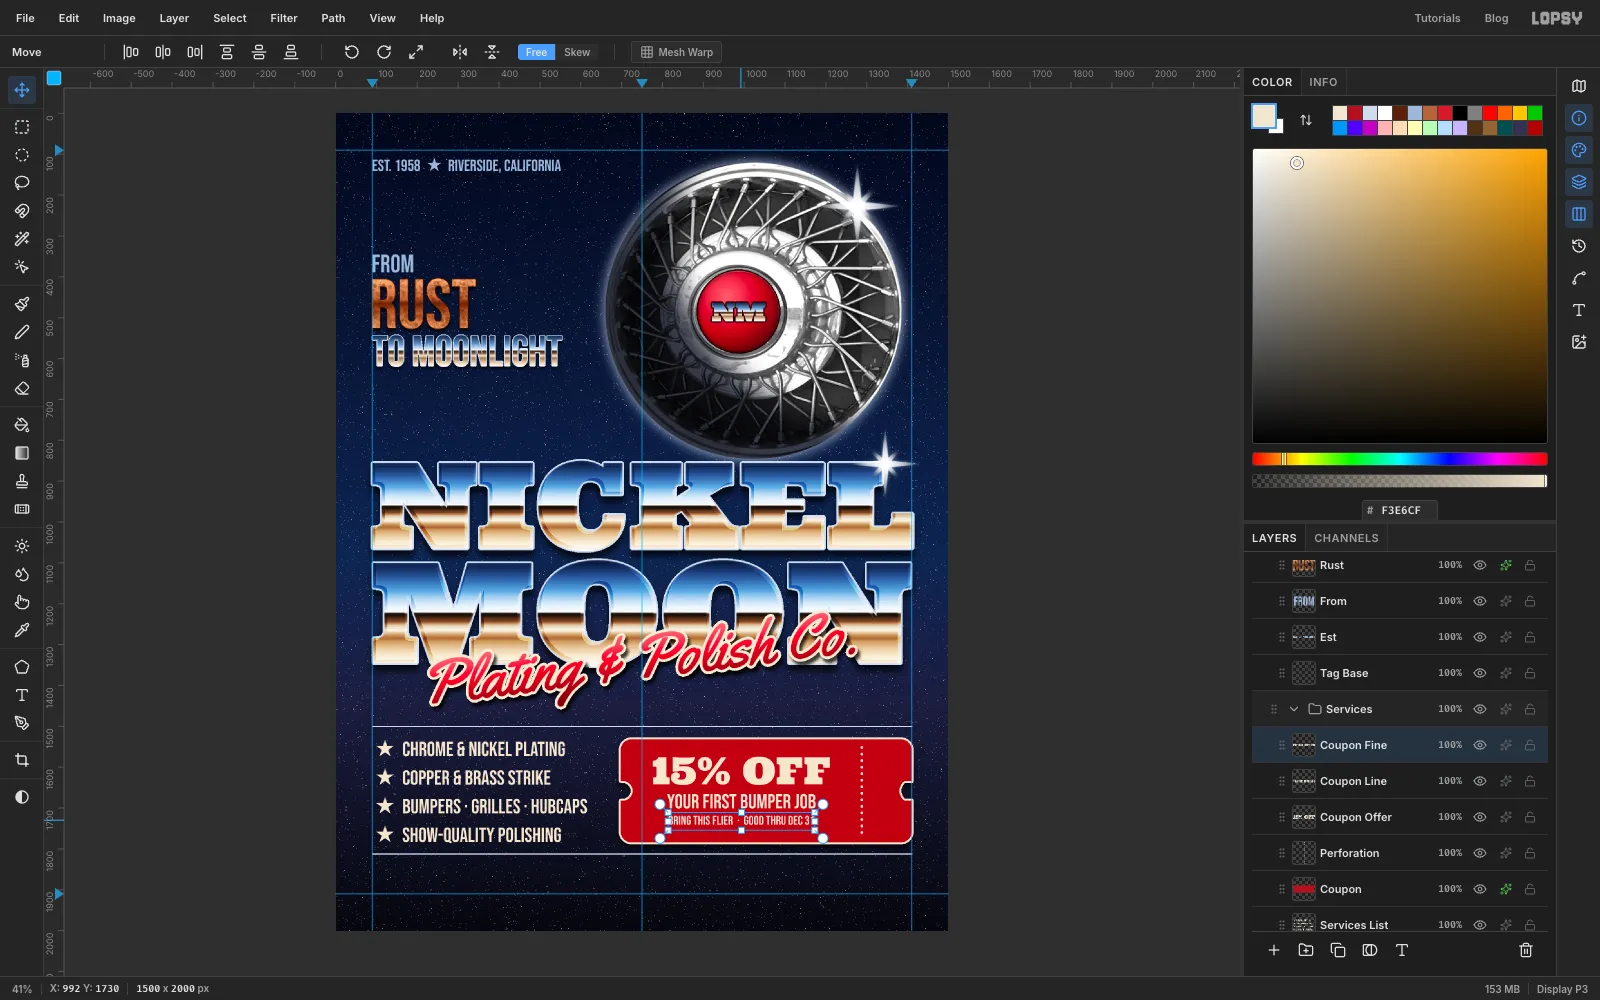Choose the Skew transform mode
Image resolution: width=1600 pixels, height=1000 pixels.
(577, 52)
